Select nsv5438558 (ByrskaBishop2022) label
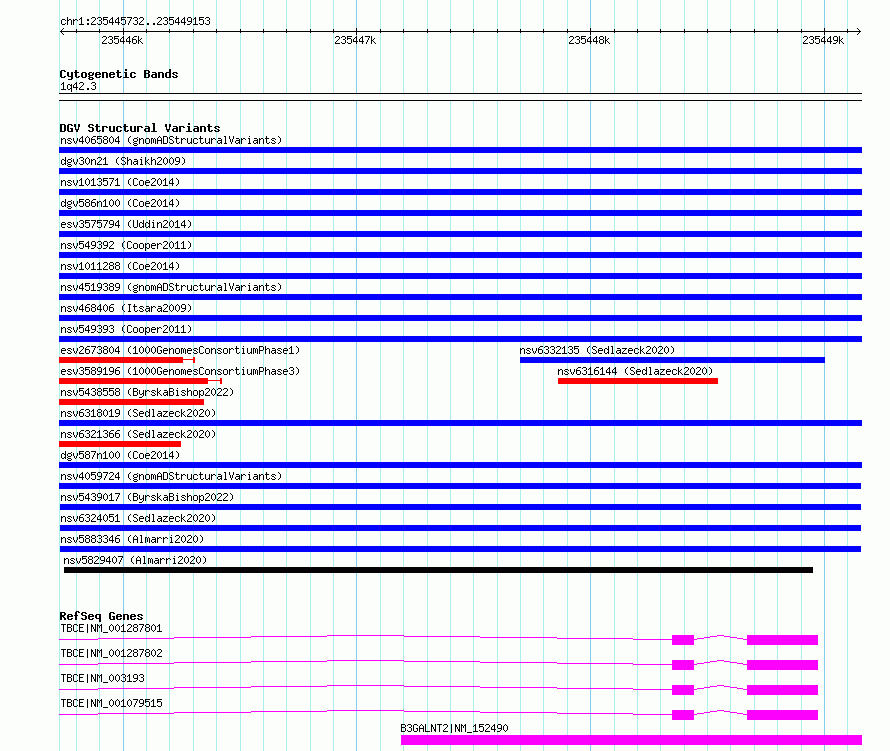This screenshot has width=890, height=751. pos(147,392)
